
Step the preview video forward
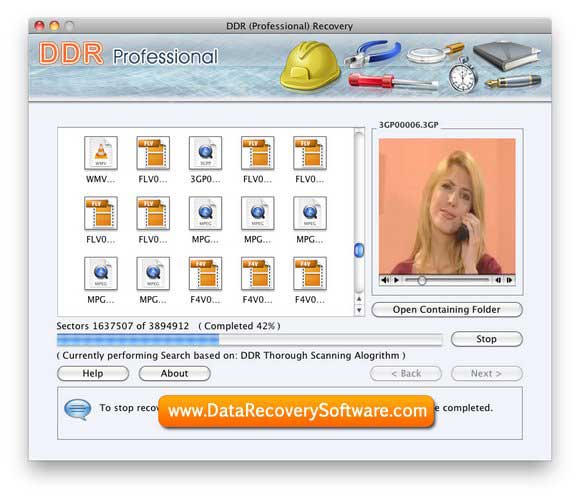pyautogui.click(x=509, y=280)
